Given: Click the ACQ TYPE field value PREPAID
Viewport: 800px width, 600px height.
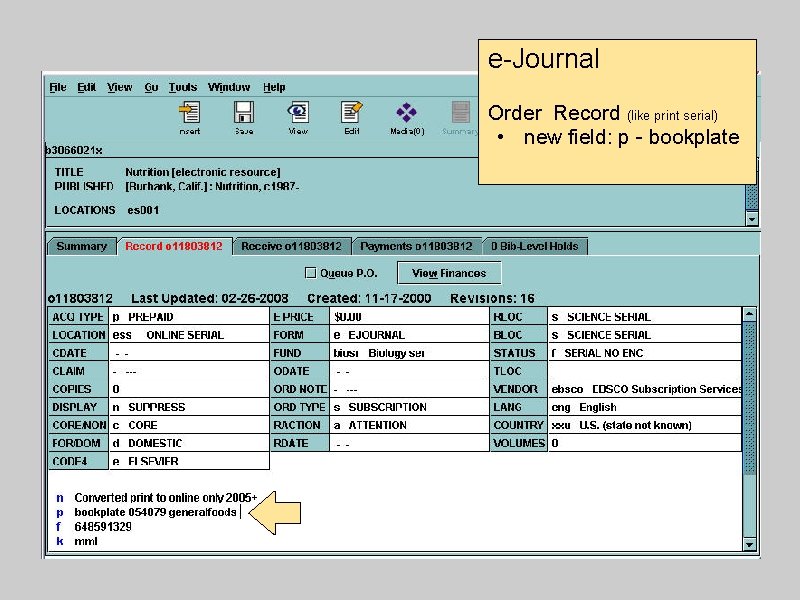Looking at the screenshot, I should coord(189,317).
